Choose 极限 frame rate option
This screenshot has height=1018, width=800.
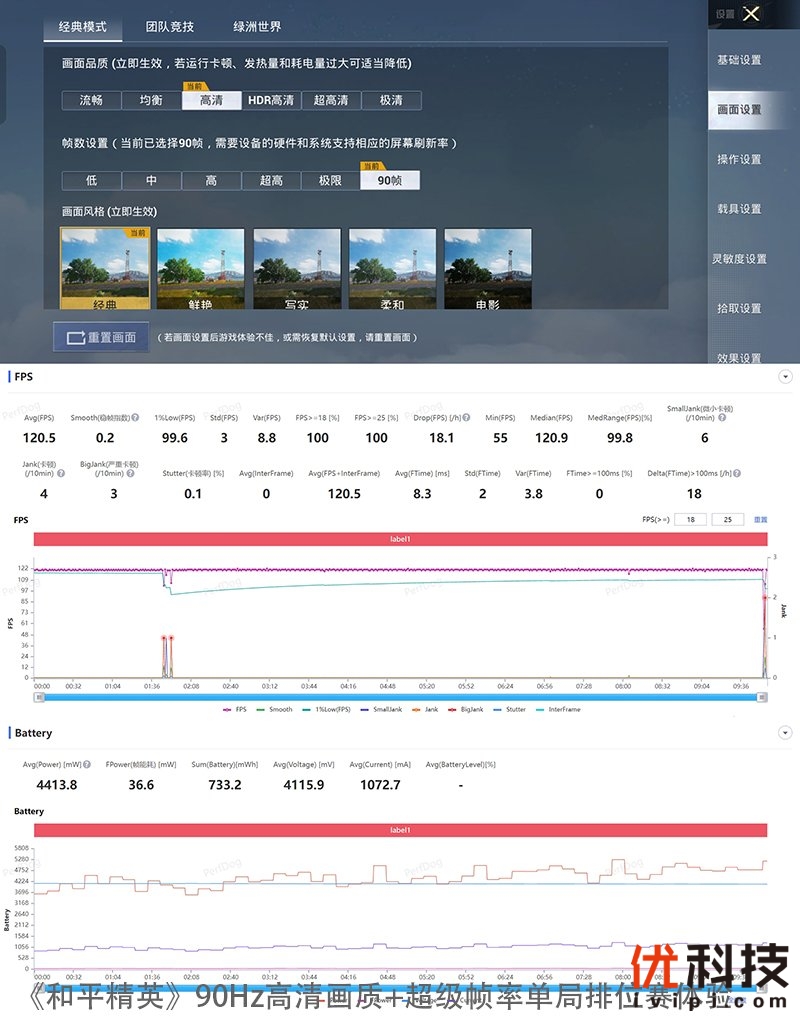click(331, 181)
